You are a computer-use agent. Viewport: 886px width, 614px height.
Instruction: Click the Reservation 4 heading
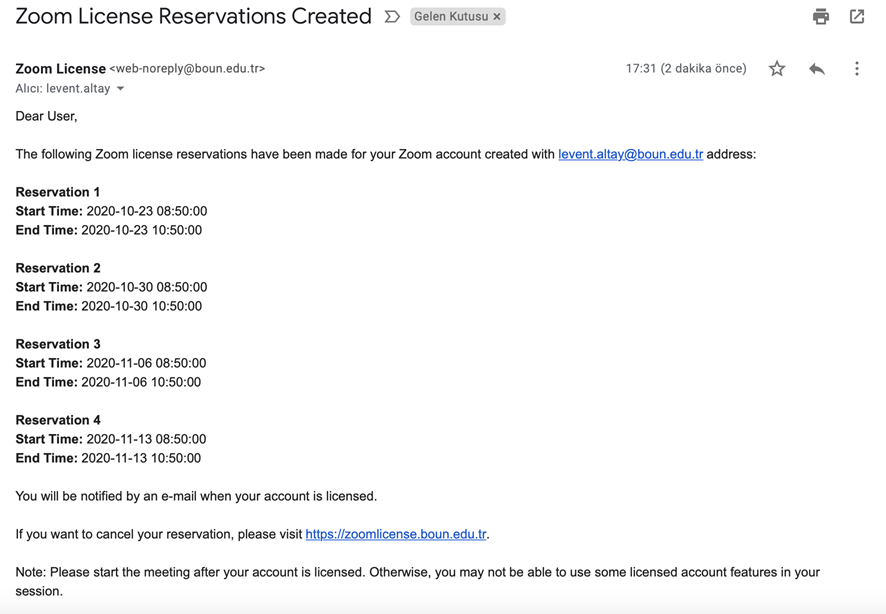pos(58,420)
